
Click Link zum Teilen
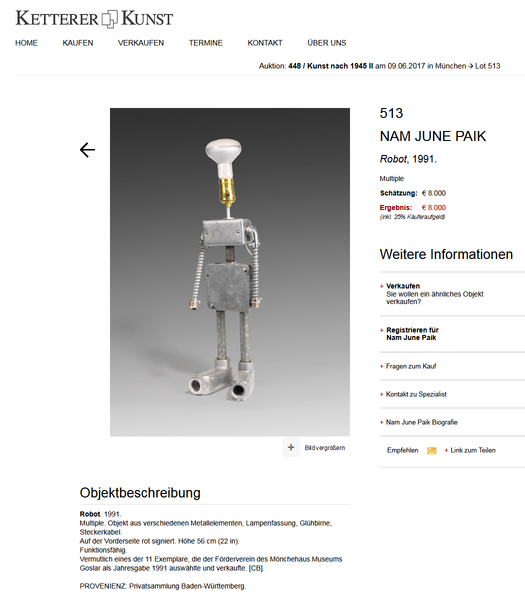470,450
